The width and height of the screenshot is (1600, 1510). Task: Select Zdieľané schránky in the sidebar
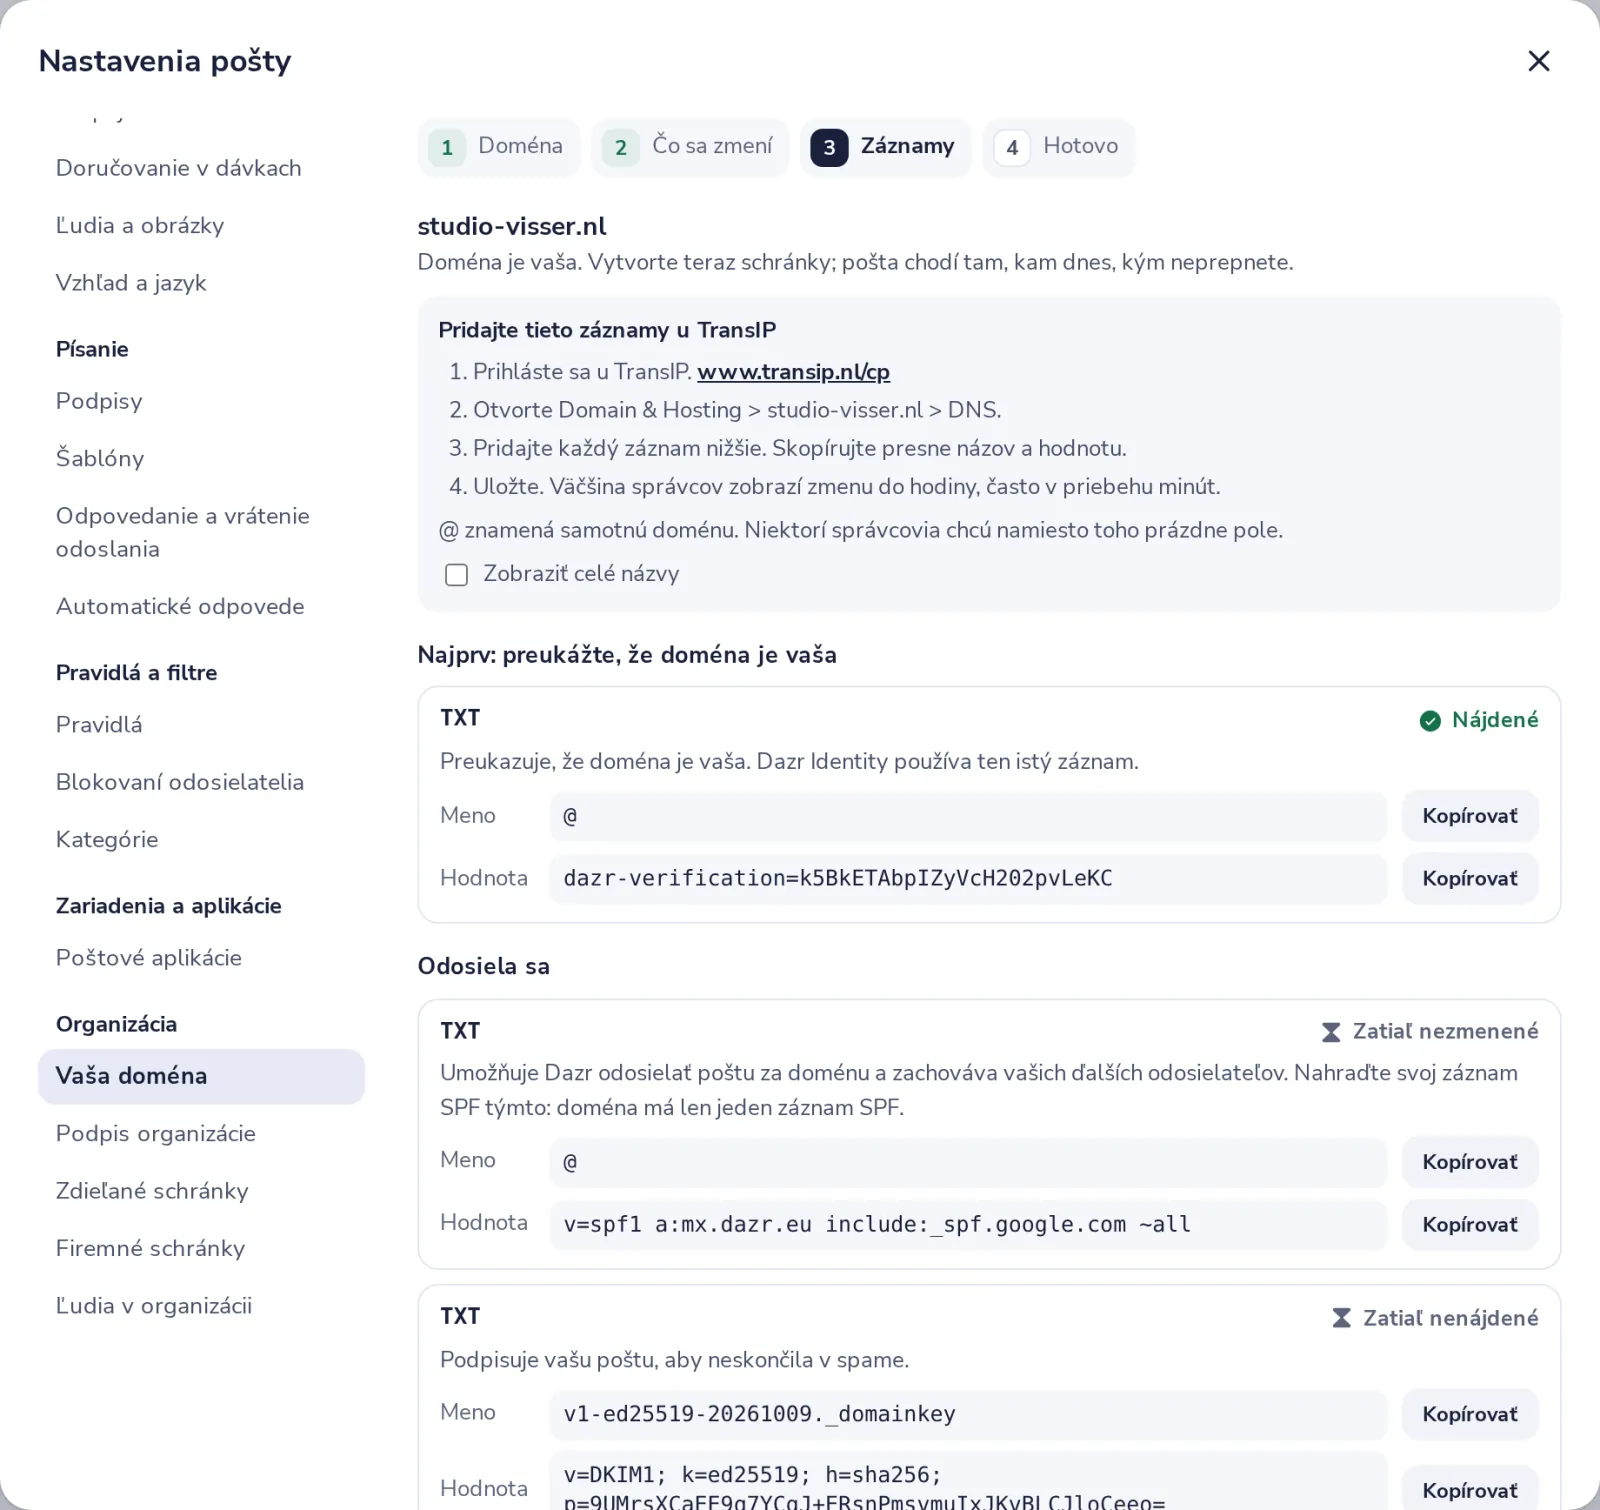pos(152,1191)
